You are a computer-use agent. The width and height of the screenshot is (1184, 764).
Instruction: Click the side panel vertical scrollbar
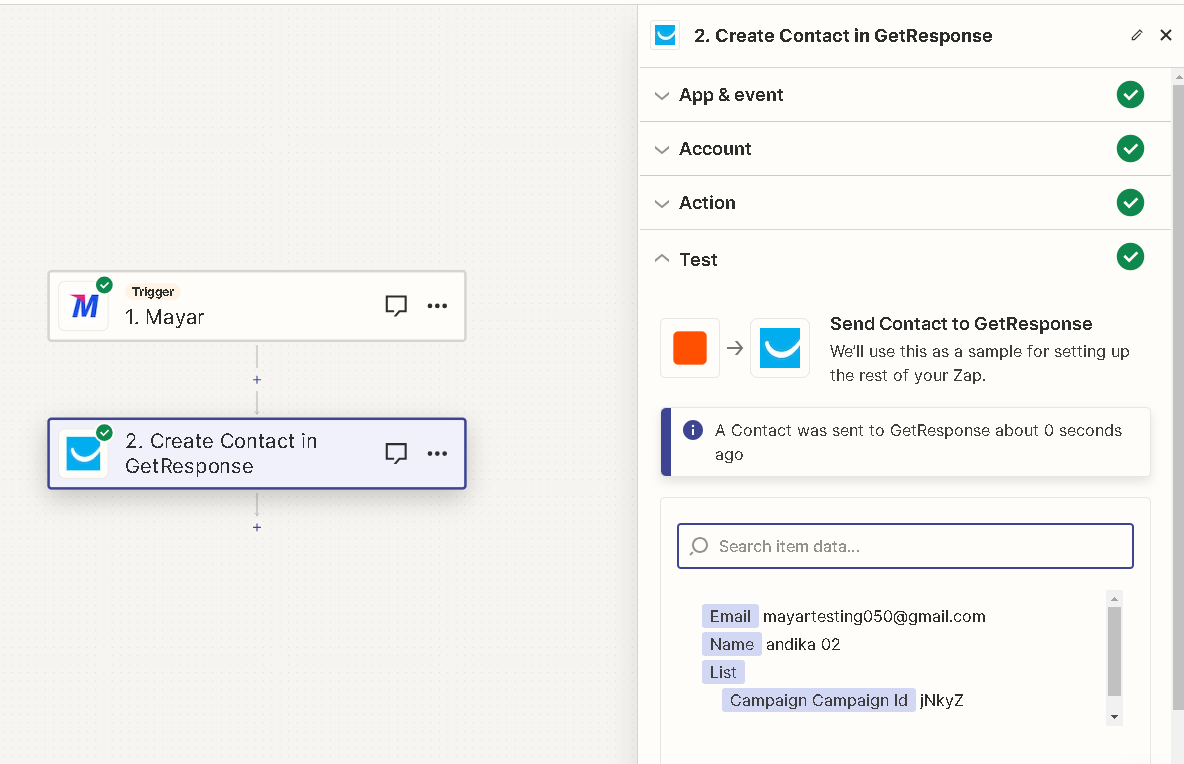click(1178, 396)
